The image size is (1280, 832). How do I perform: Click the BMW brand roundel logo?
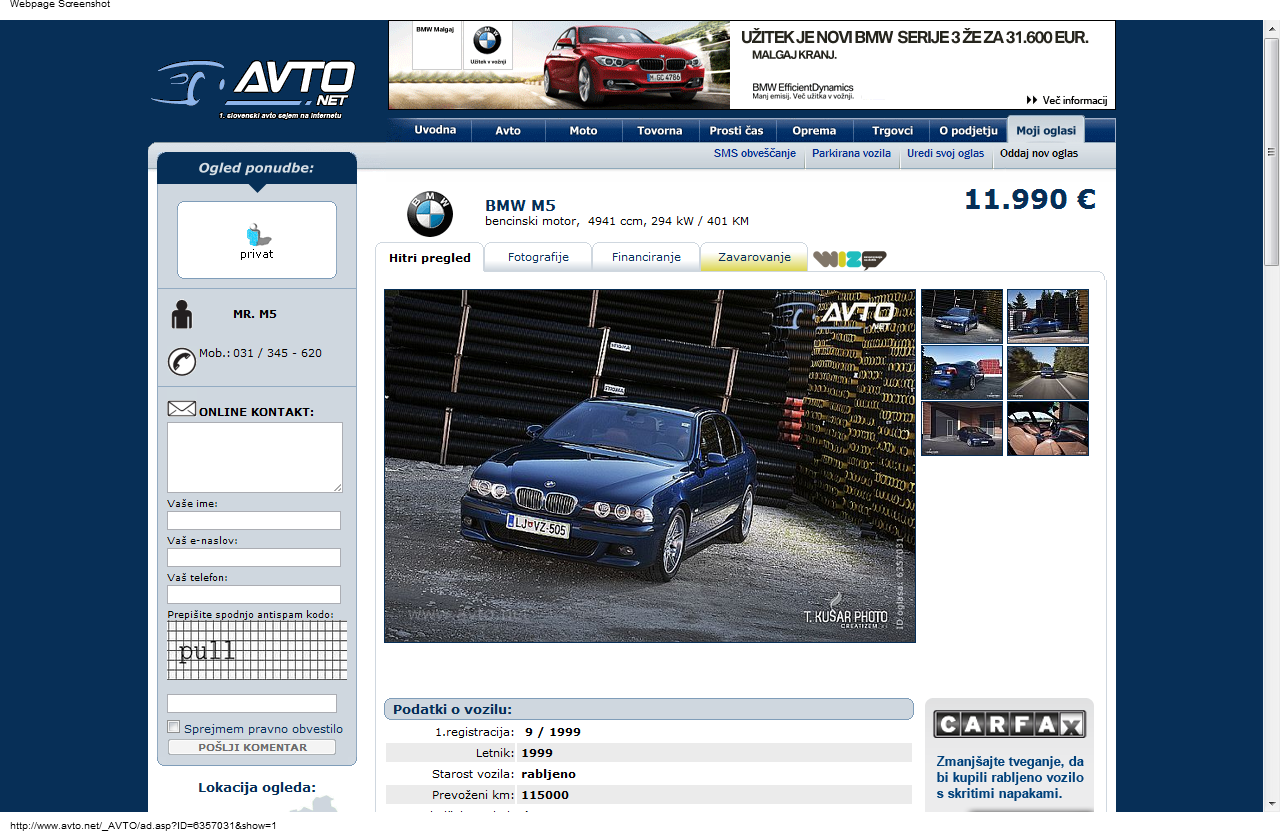430,213
